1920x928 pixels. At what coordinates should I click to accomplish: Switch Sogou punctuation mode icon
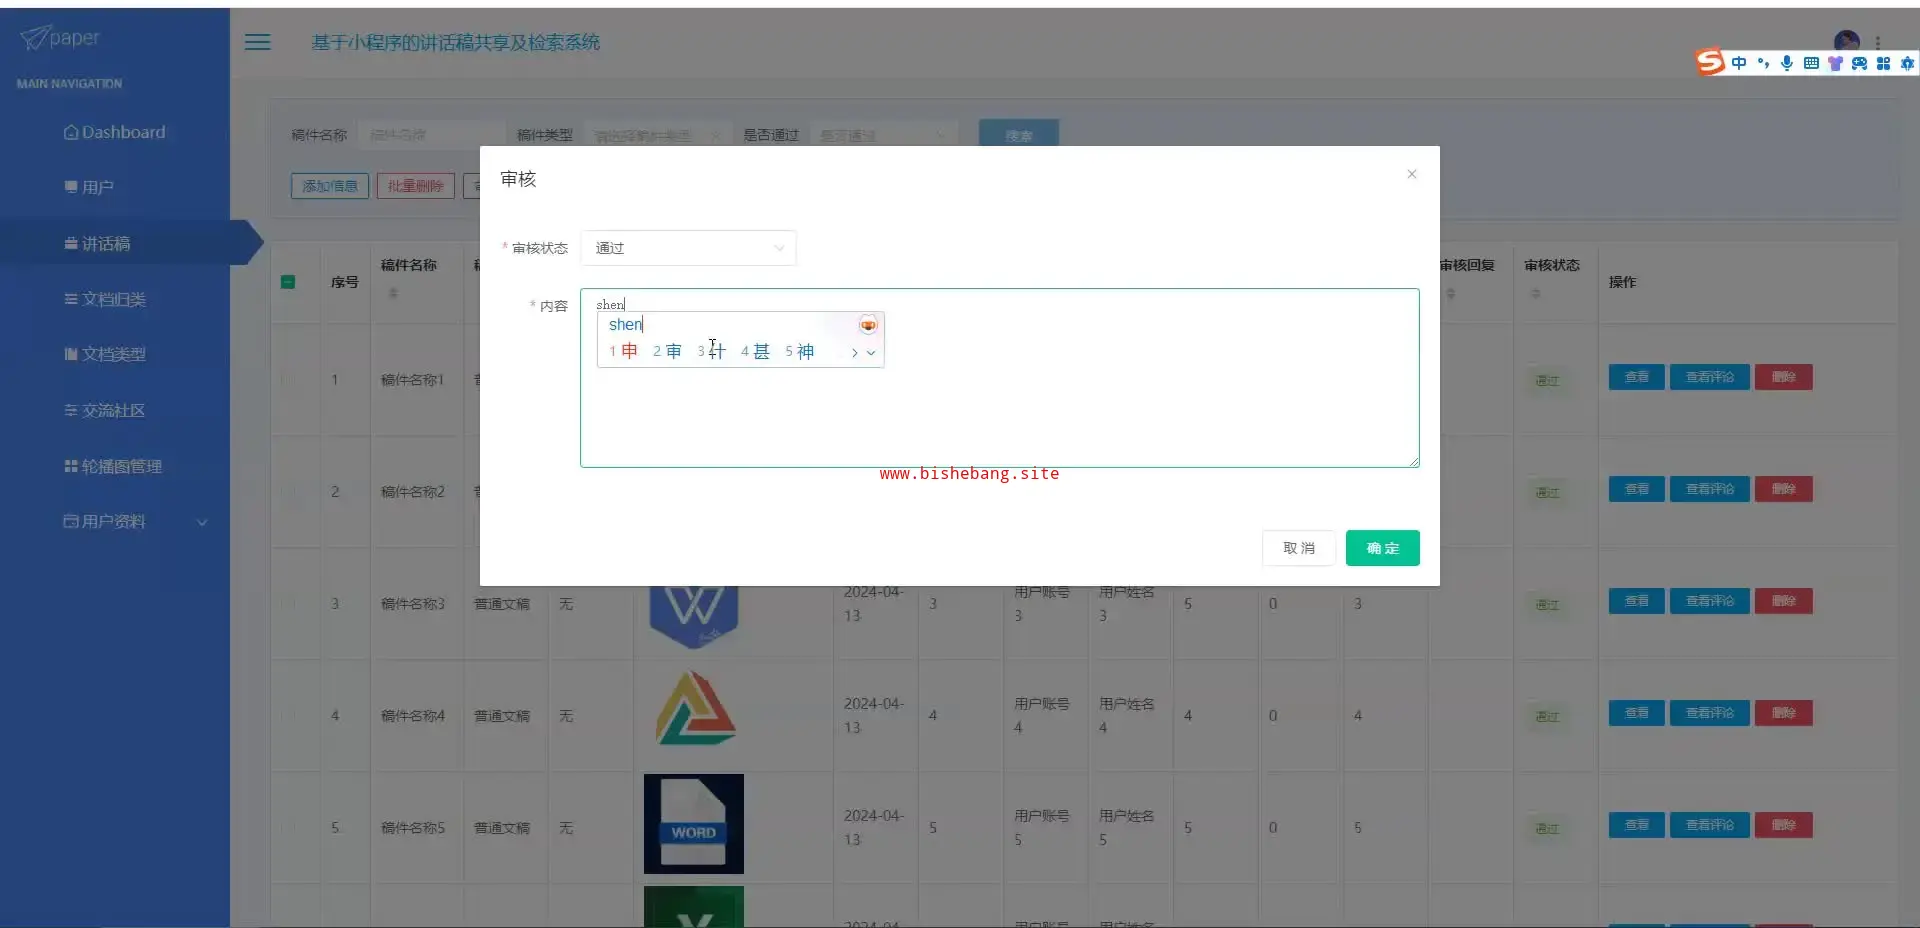1763,63
